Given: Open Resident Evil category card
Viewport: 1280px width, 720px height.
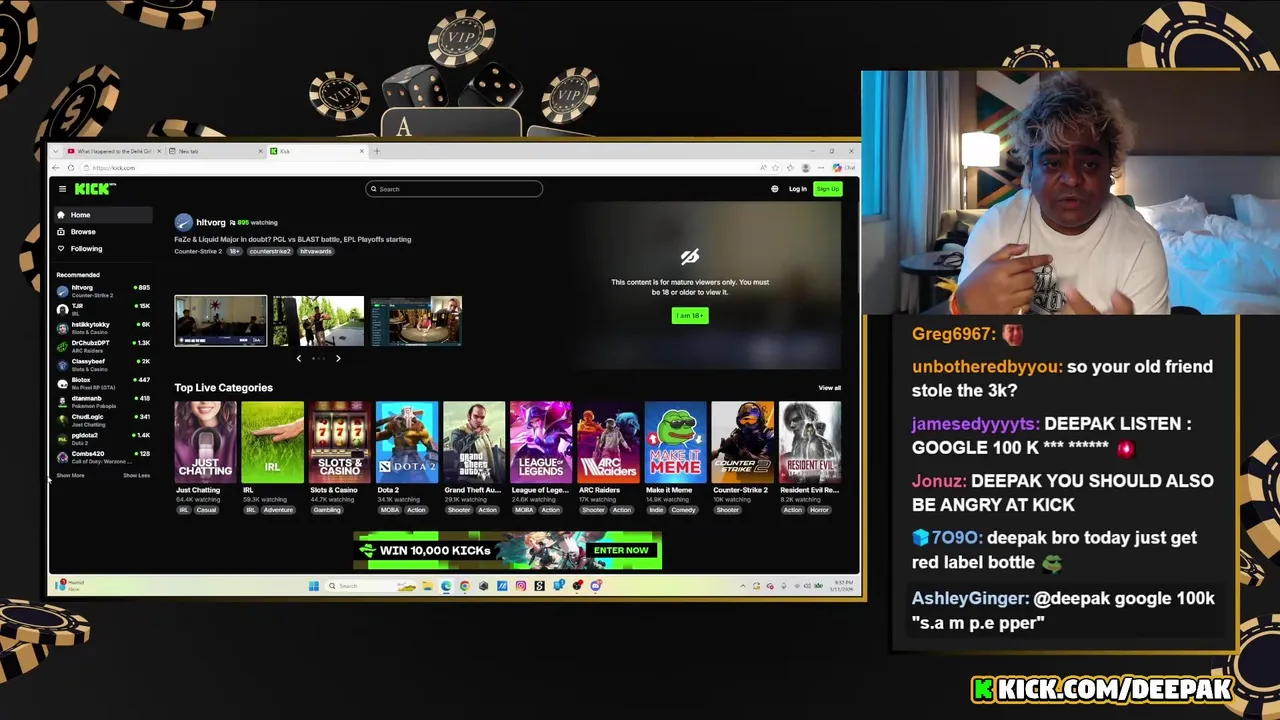Looking at the screenshot, I should [810, 442].
